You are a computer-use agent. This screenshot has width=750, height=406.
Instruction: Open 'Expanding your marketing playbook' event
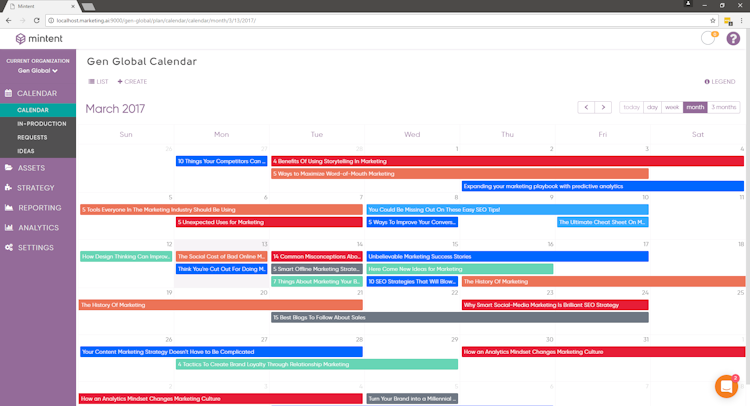click(x=603, y=186)
